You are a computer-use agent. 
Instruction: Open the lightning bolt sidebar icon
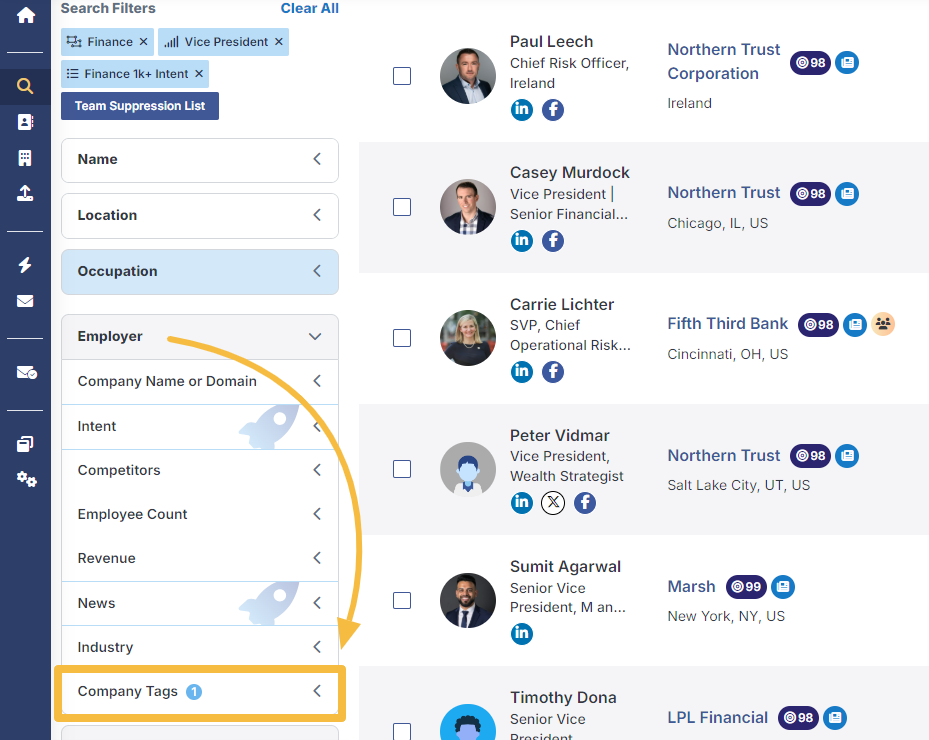pyautogui.click(x=25, y=265)
